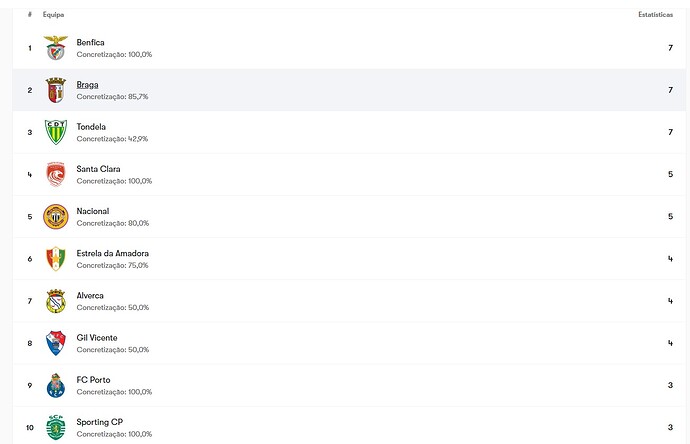Open the FC Porto team name
Image resolution: width=690 pixels, height=444 pixels.
pos(93,380)
